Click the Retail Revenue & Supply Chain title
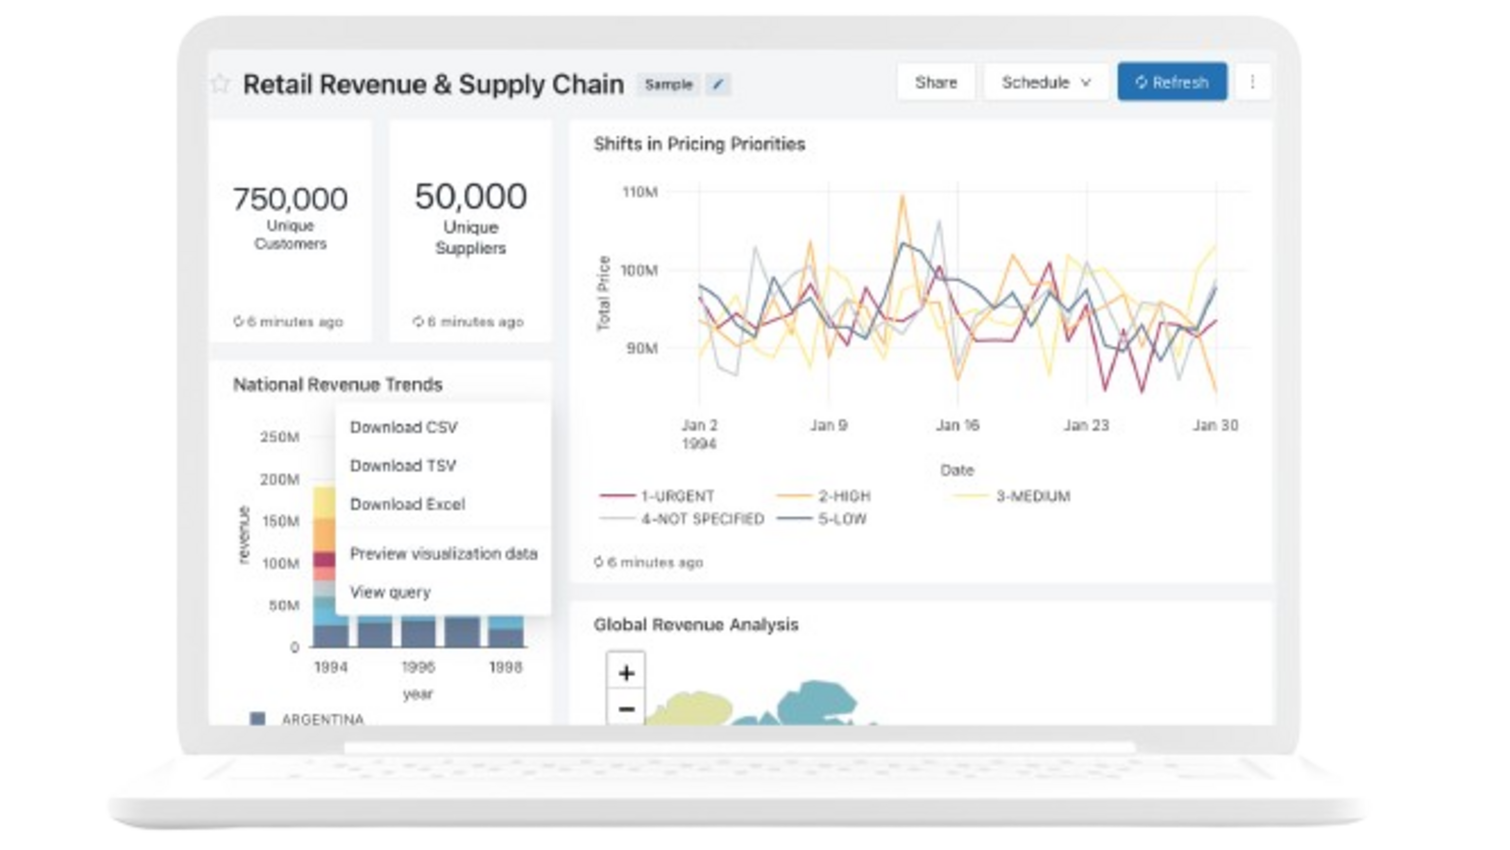Screen dimensions: 1510x850 (433, 84)
